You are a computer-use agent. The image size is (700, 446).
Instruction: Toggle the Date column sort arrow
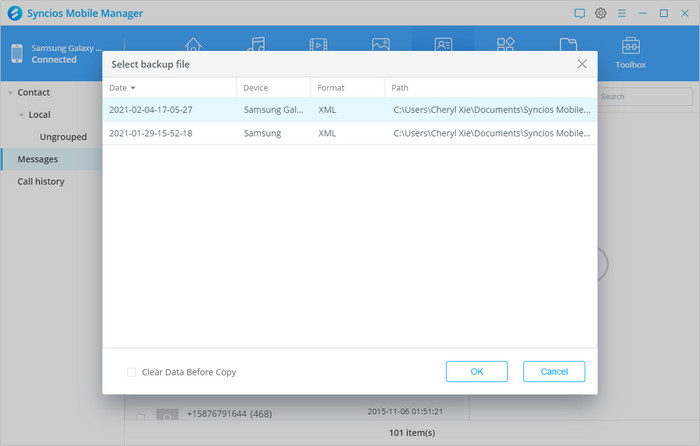coord(133,88)
